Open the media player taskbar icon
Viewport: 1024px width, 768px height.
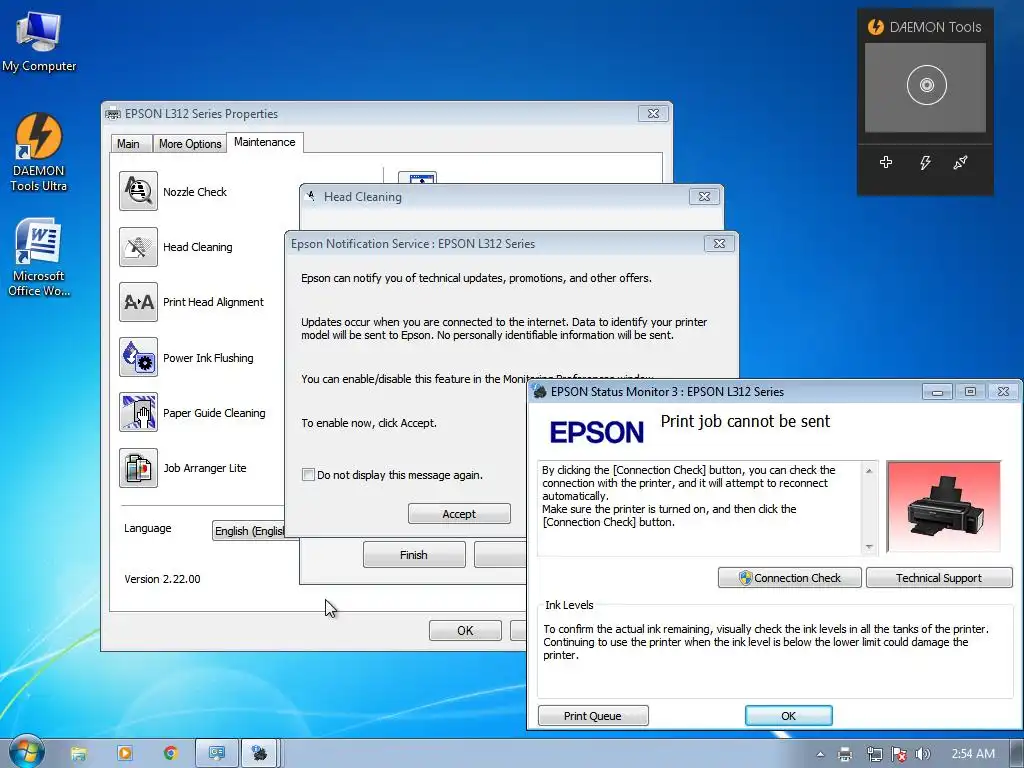124,754
